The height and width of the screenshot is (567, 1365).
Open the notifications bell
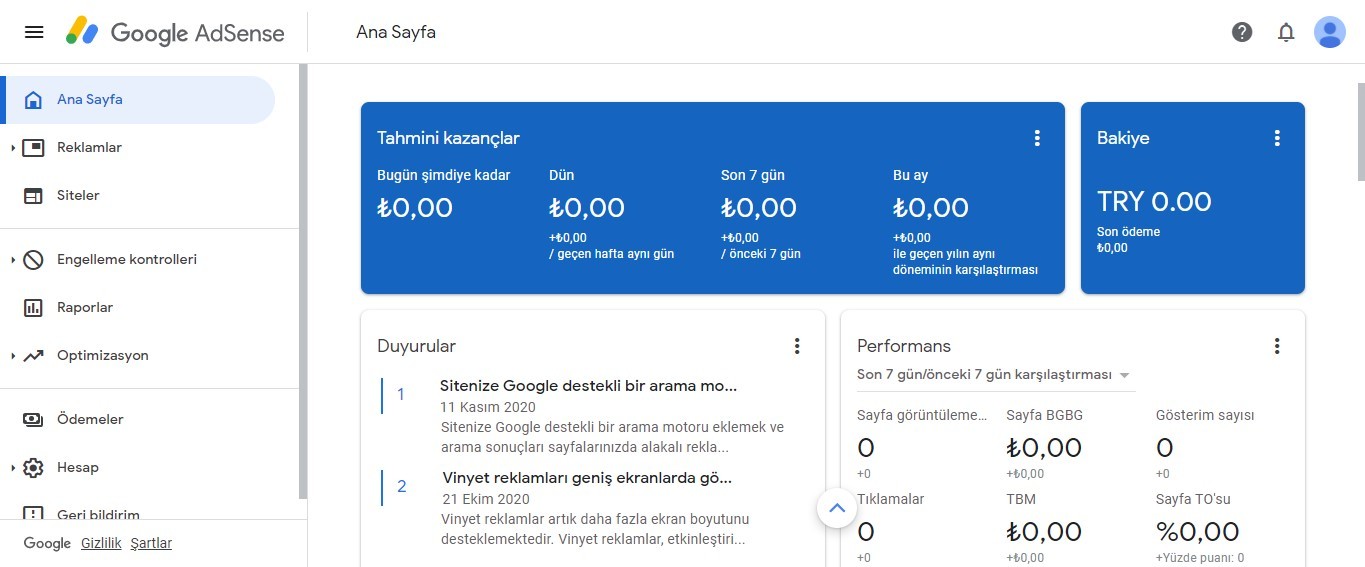tap(1286, 32)
